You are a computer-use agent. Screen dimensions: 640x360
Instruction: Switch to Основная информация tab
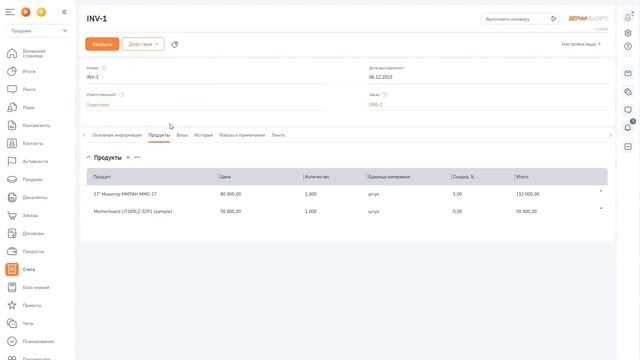click(x=117, y=135)
